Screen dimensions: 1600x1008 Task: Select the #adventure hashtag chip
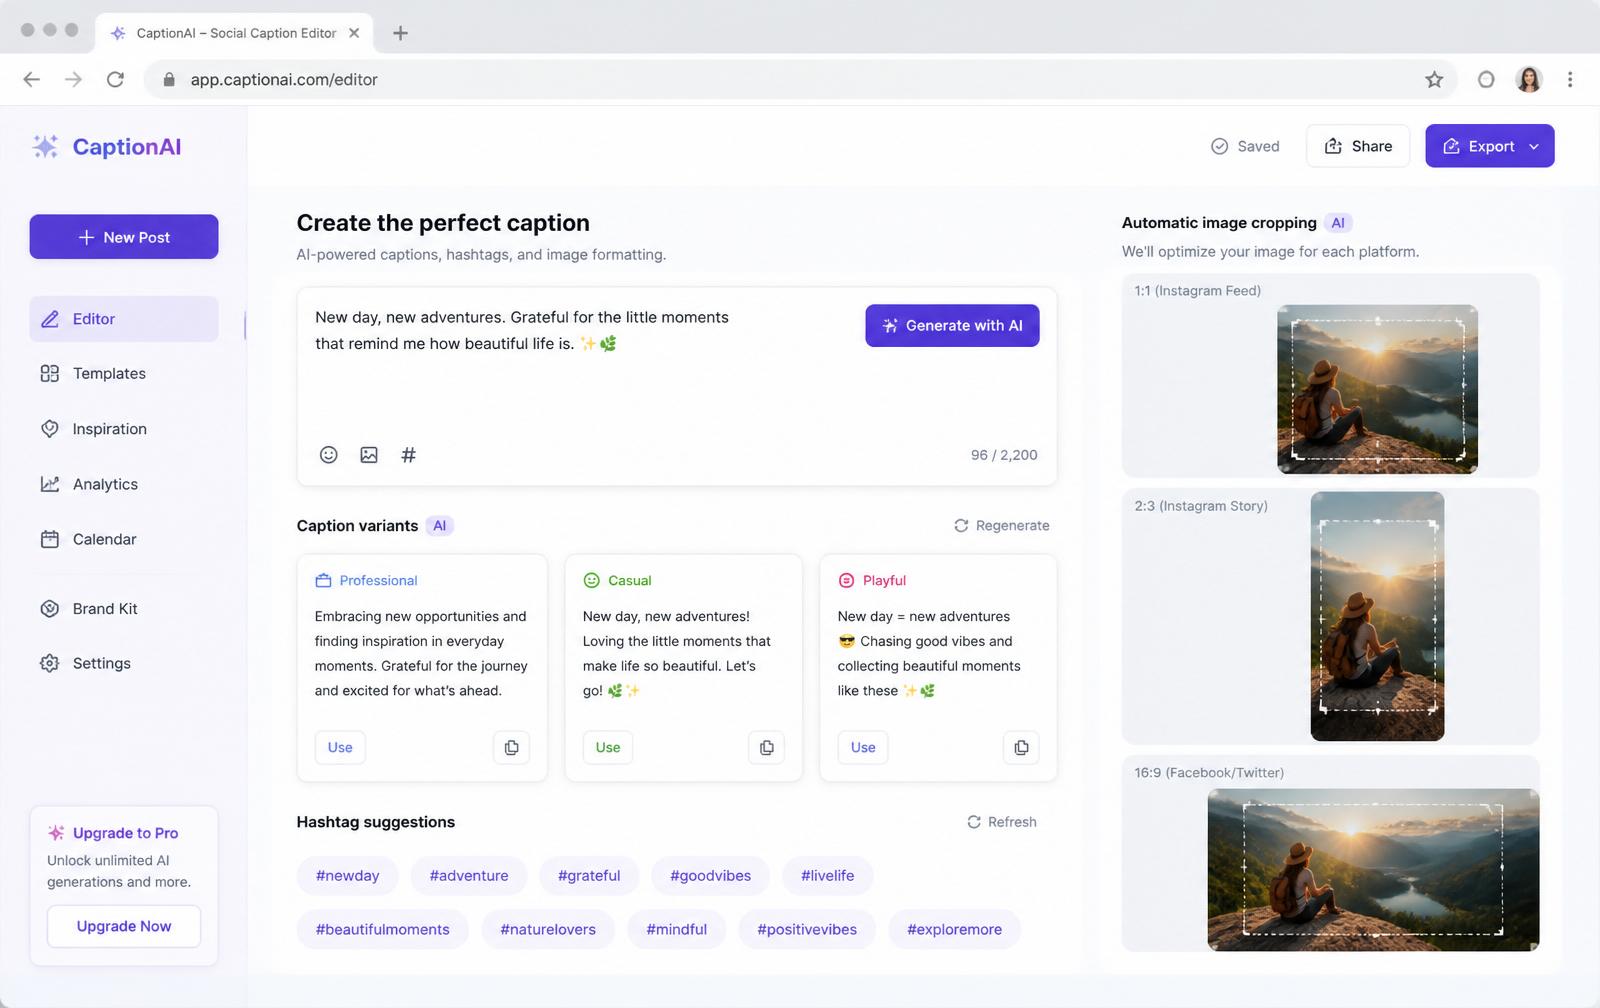coord(469,876)
